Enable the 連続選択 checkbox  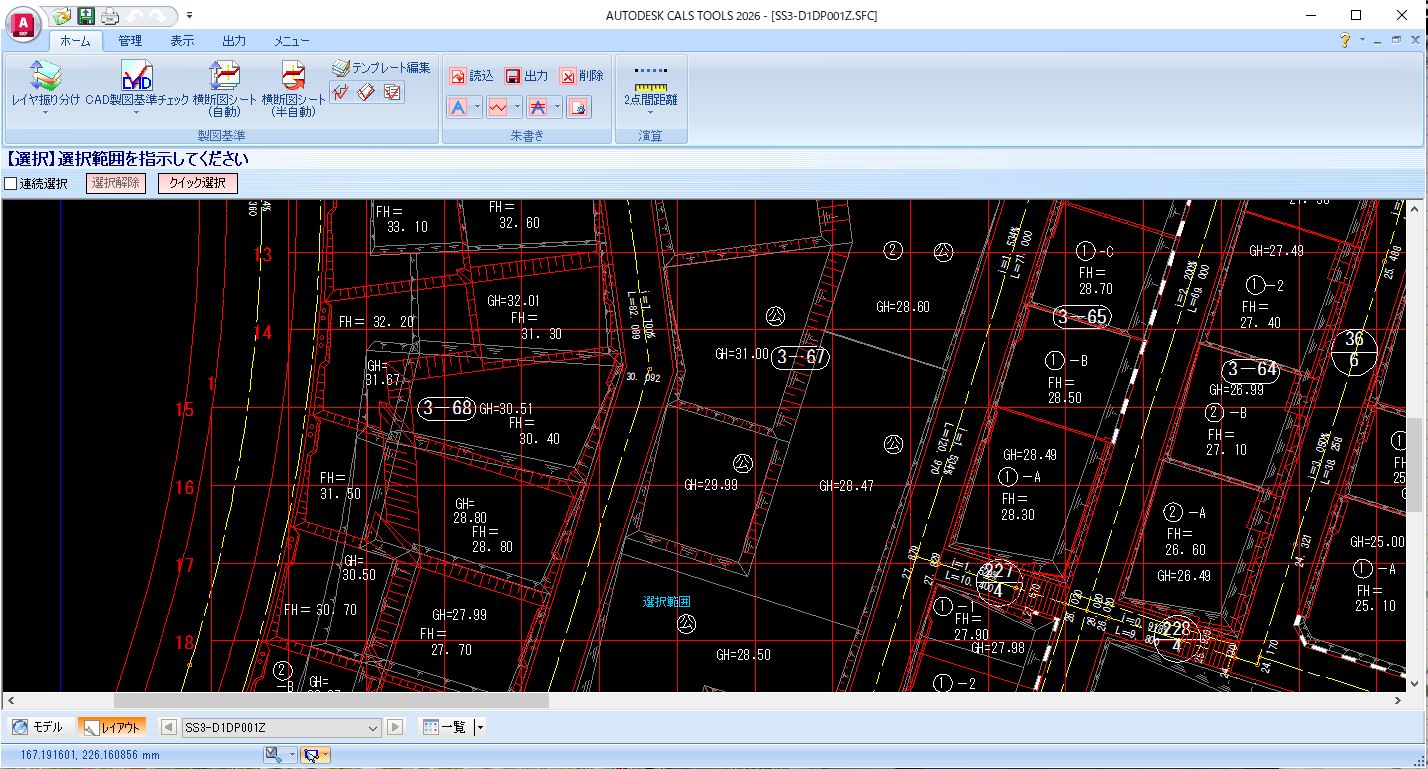pos(11,184)
